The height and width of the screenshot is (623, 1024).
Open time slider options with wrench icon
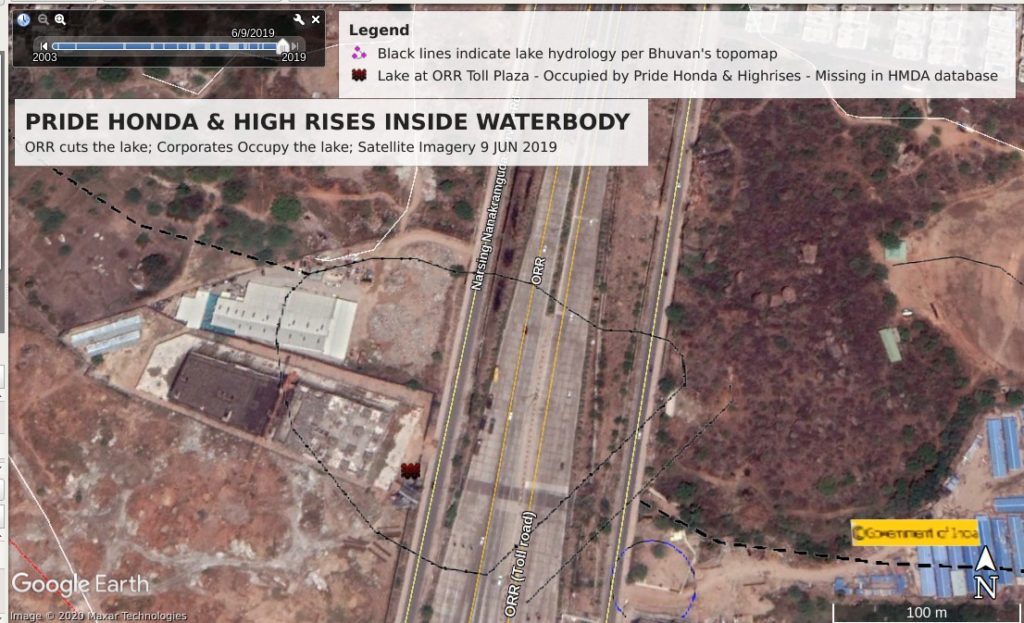click(x=298, y=20)
